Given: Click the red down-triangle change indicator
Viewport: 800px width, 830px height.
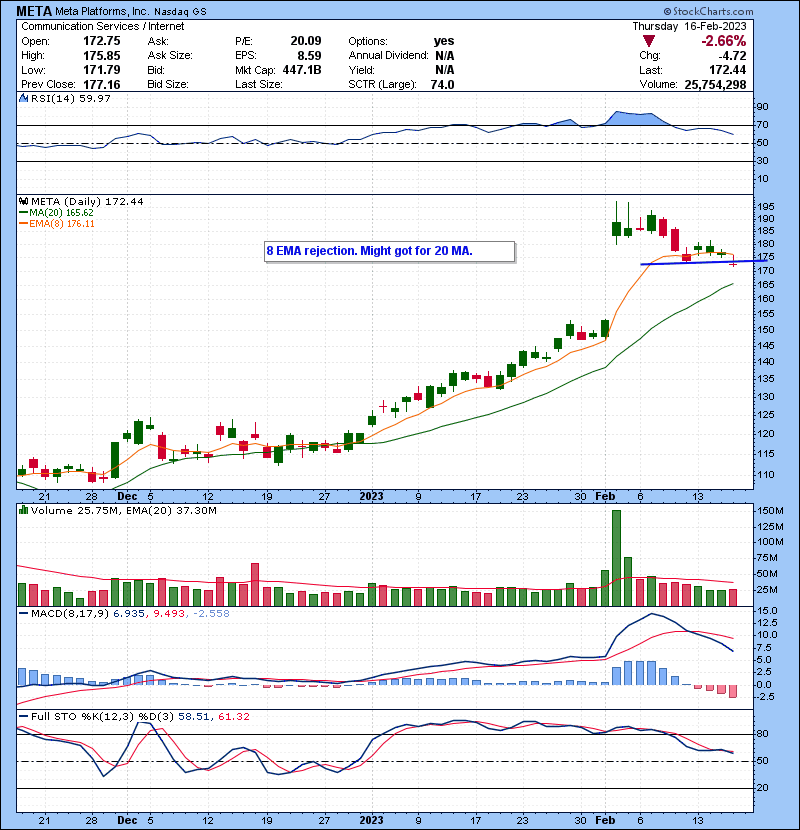Looking at the screenshot, I should click(x=649, y=41).
